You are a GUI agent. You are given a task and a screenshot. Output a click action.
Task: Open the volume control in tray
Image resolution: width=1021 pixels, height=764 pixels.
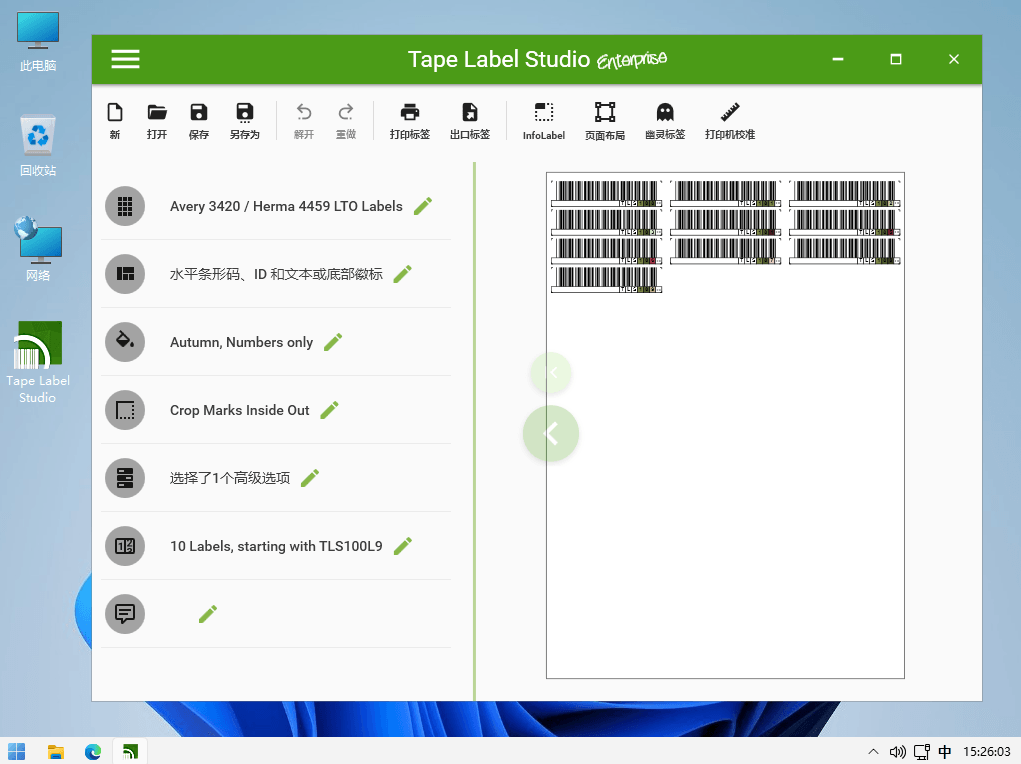click(x=897, y=752)
